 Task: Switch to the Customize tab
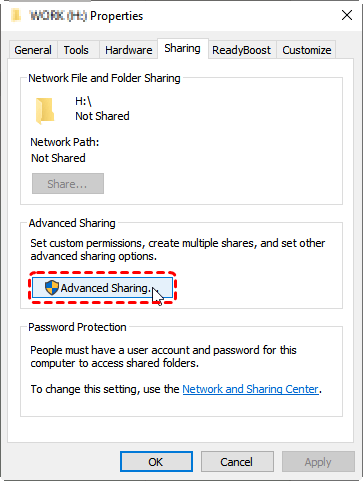pyautogui.click(x=307, y=50)
